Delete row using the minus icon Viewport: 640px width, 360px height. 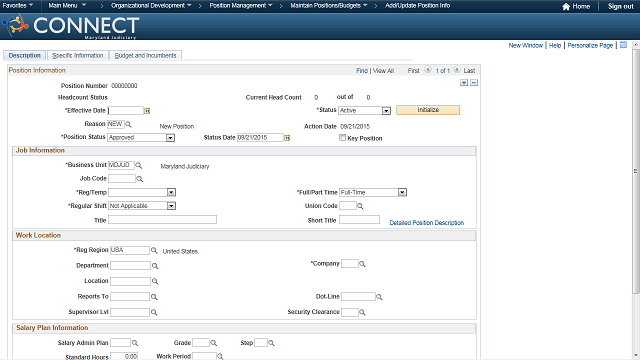point(474,82)
